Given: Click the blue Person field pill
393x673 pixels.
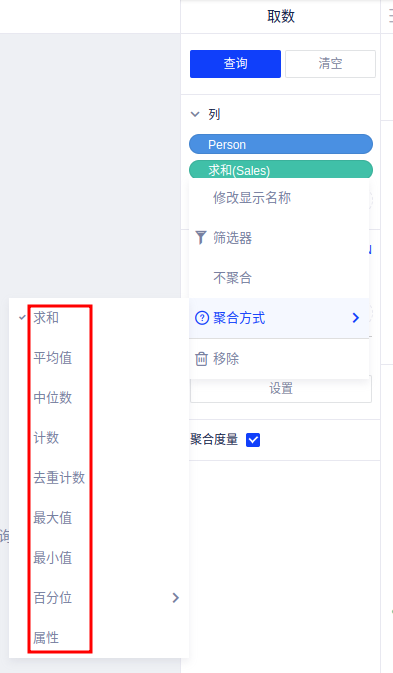Looking at the screenshot, I should [x=281, y=144].
